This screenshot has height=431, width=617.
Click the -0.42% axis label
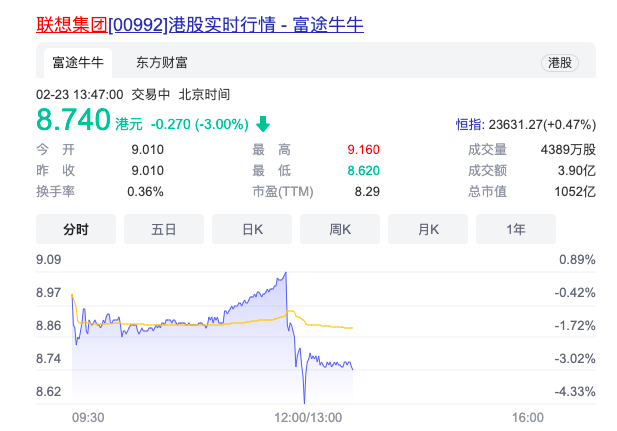pyautogui.click(x=575, y=292)
